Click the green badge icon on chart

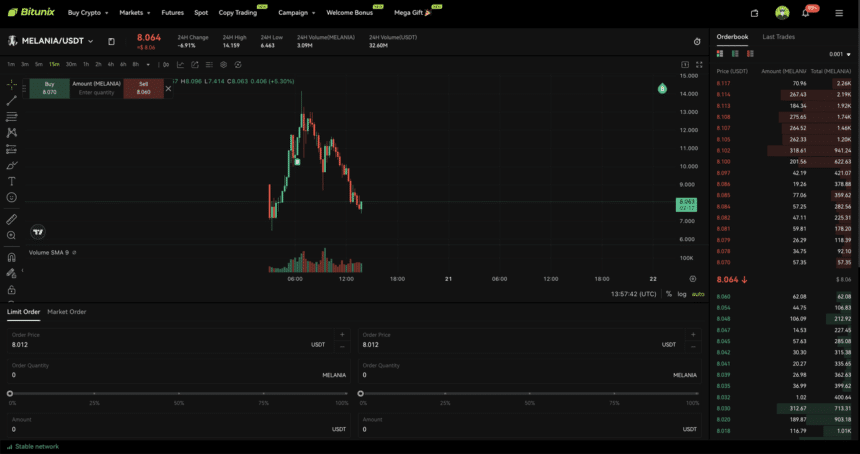662,88
